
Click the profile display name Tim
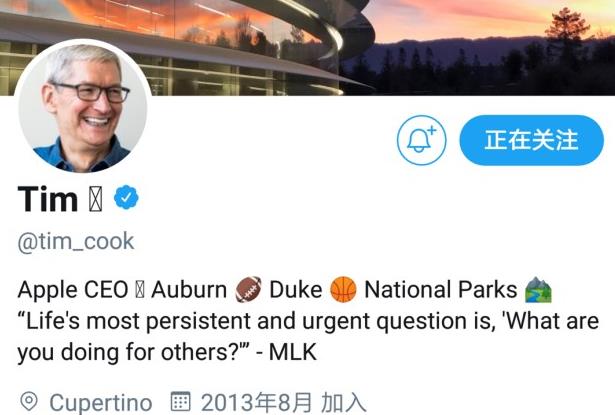pos(48,199)
